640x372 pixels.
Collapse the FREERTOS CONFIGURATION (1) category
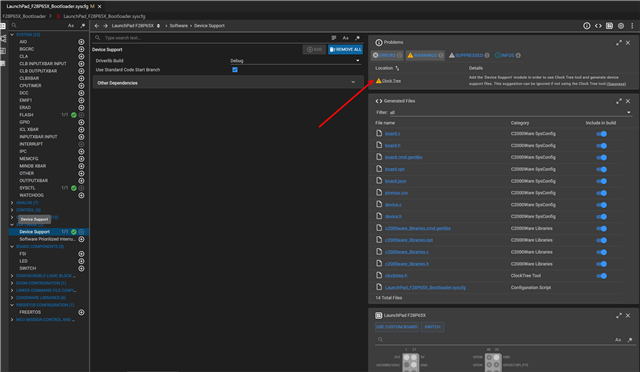coord(12,305)
